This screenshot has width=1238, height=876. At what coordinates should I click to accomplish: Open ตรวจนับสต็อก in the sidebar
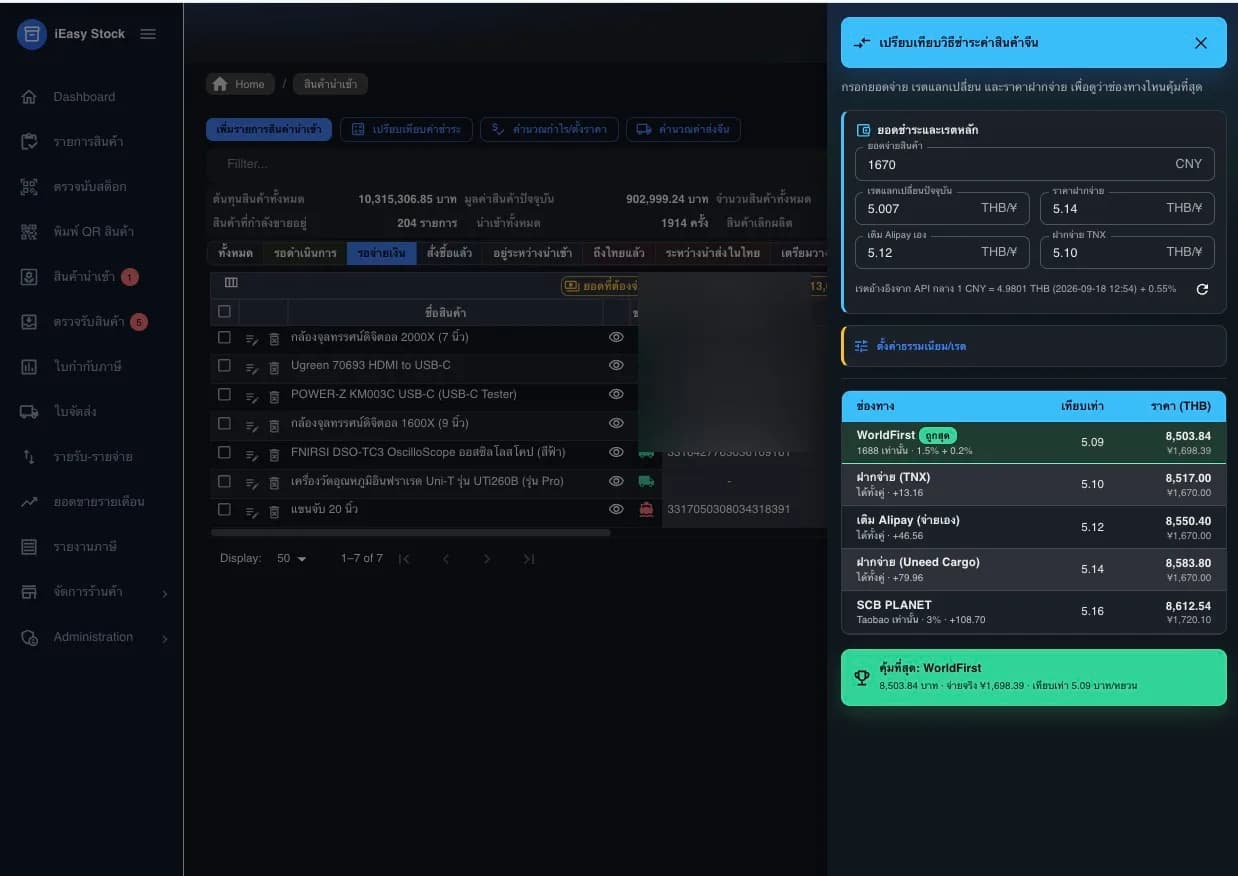(x=89, y=187)
